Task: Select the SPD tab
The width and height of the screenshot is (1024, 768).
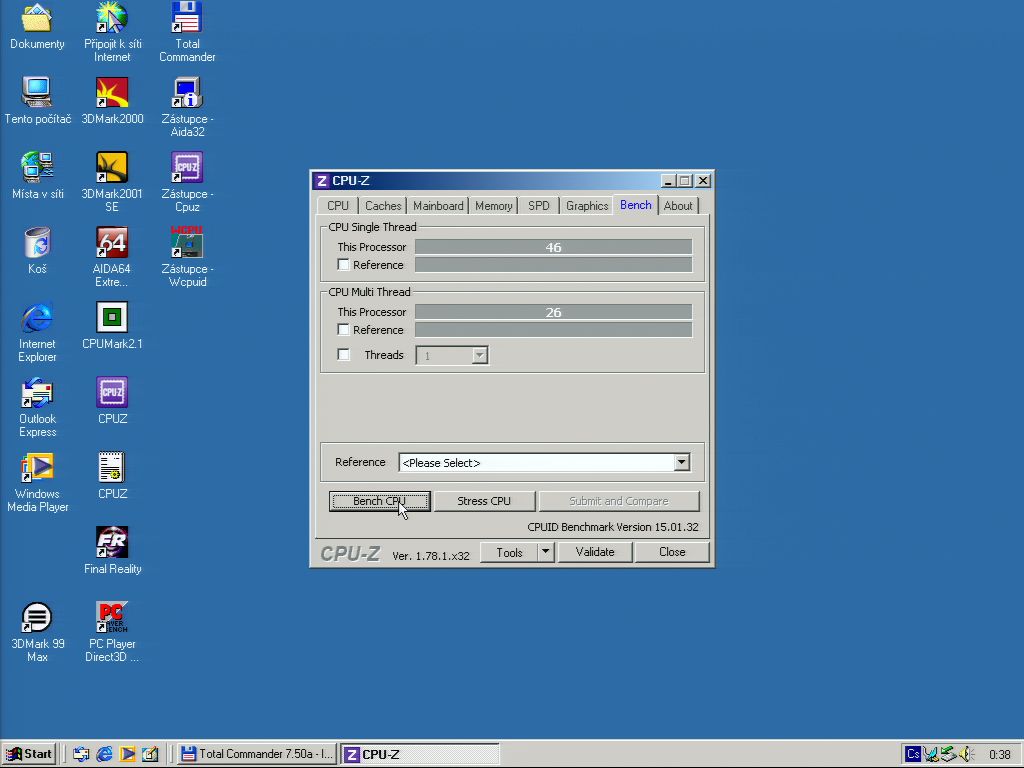Action: [x=539, y=206]
